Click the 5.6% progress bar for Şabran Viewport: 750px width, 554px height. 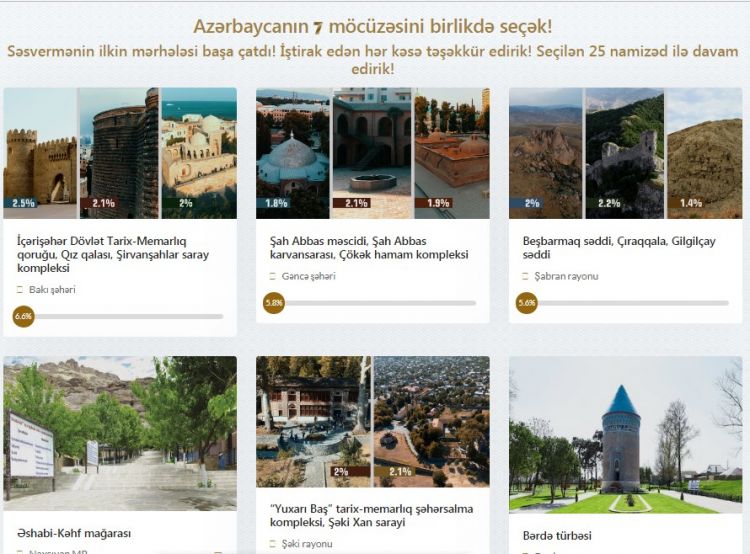(x=623, y=303)
